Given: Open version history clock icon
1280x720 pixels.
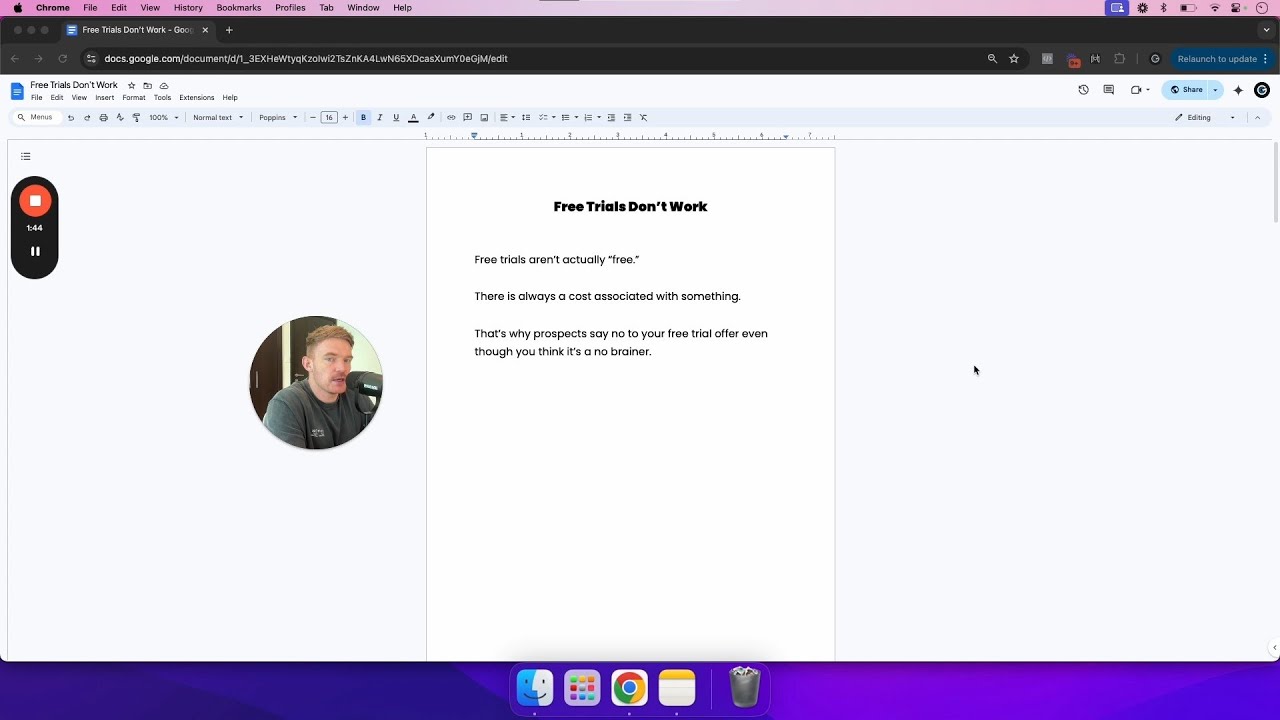Looking at the screenshot, I should point(1083,90).
